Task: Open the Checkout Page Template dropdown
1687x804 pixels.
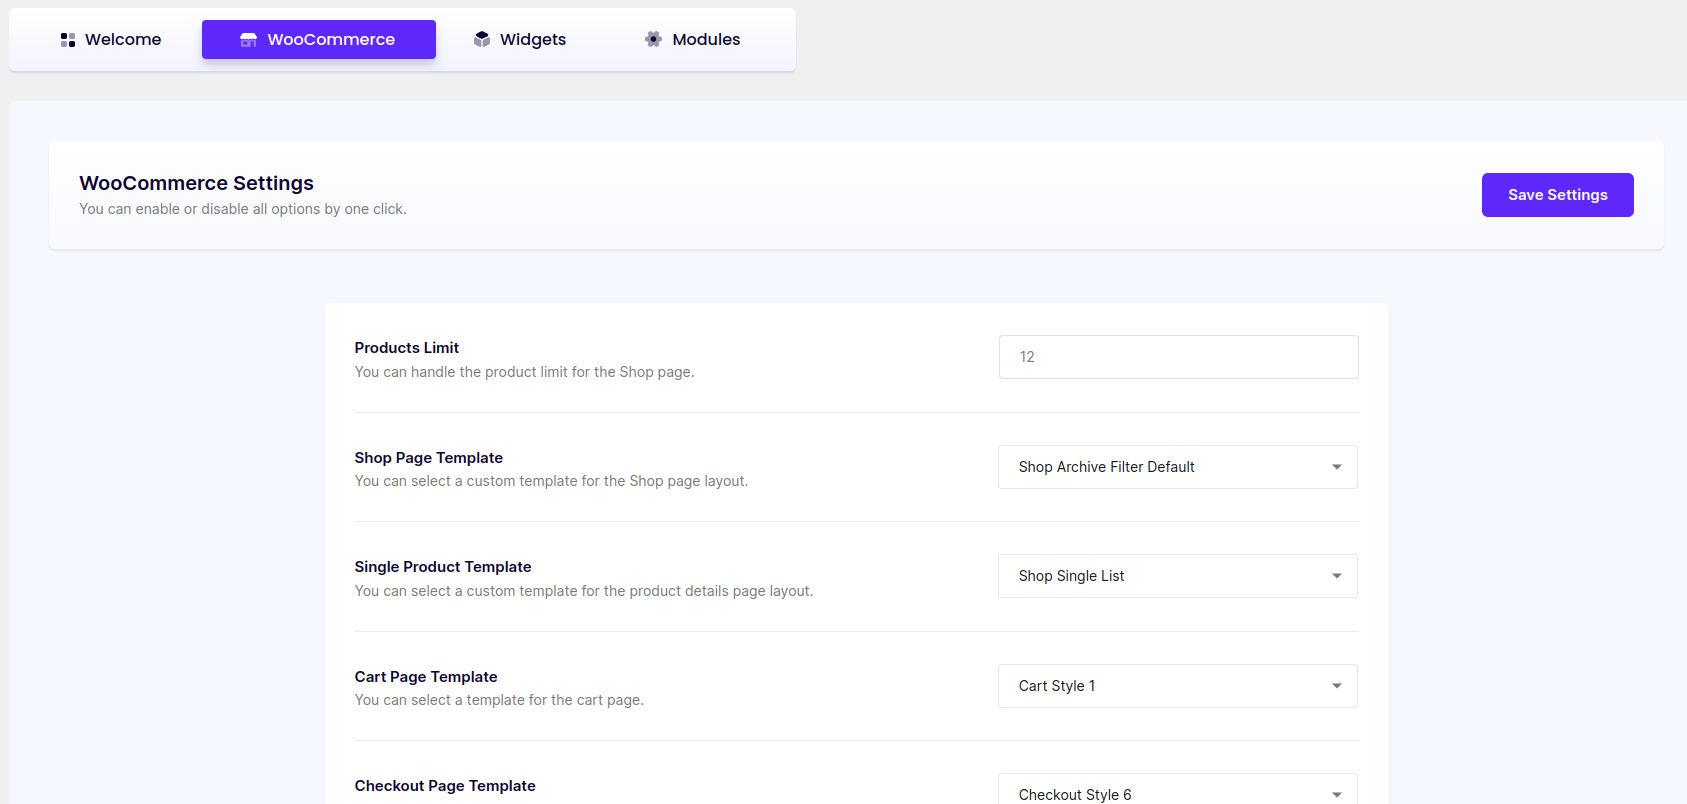Action: pyautogui.click(x=1178, y=790)
